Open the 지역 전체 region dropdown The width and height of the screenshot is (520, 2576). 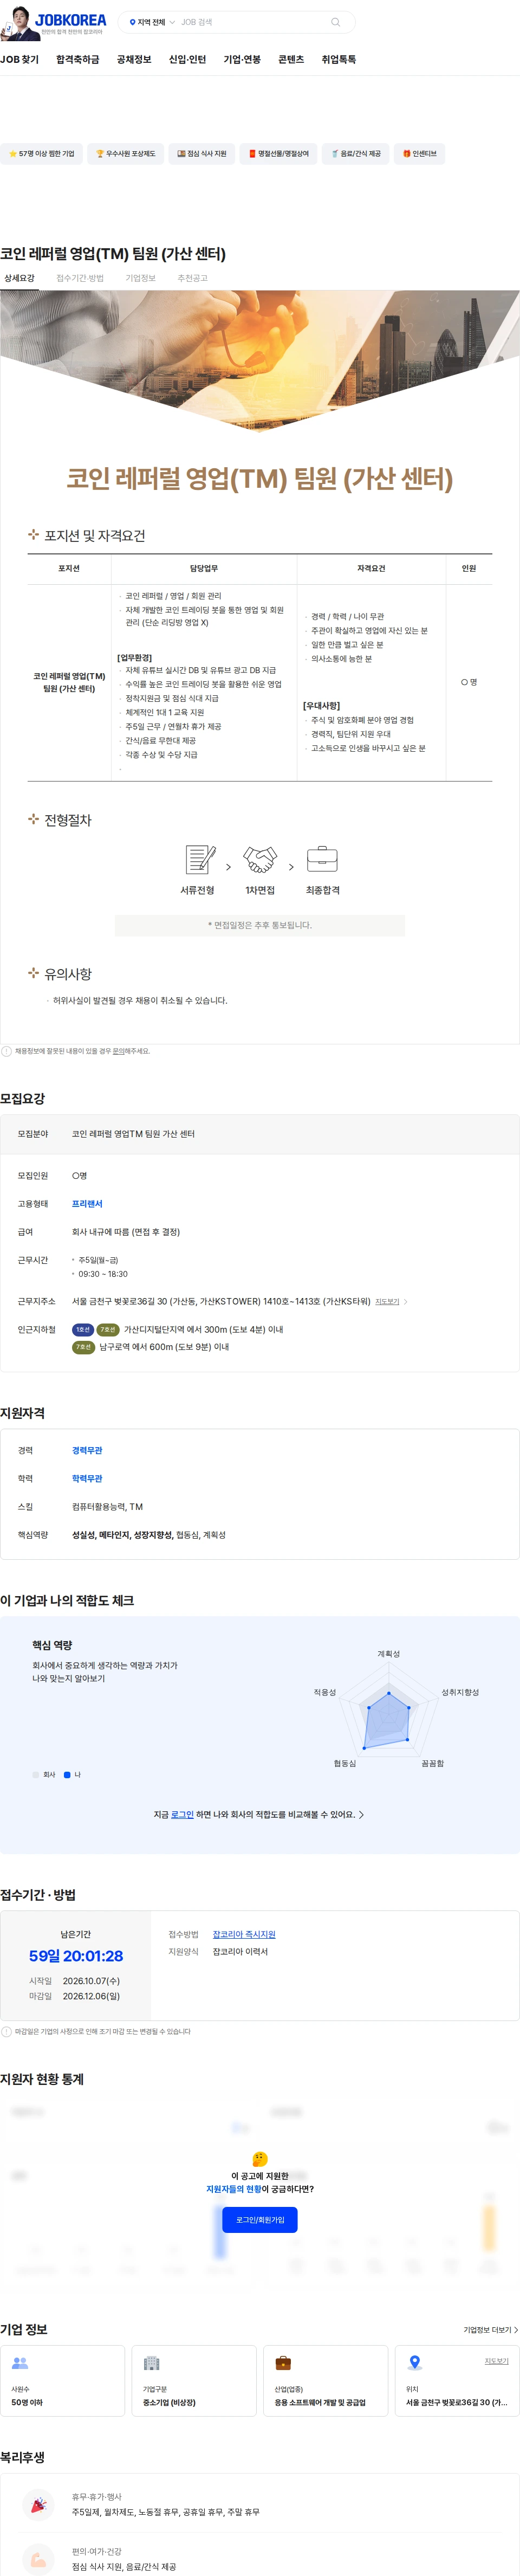[x=152, y=22]
